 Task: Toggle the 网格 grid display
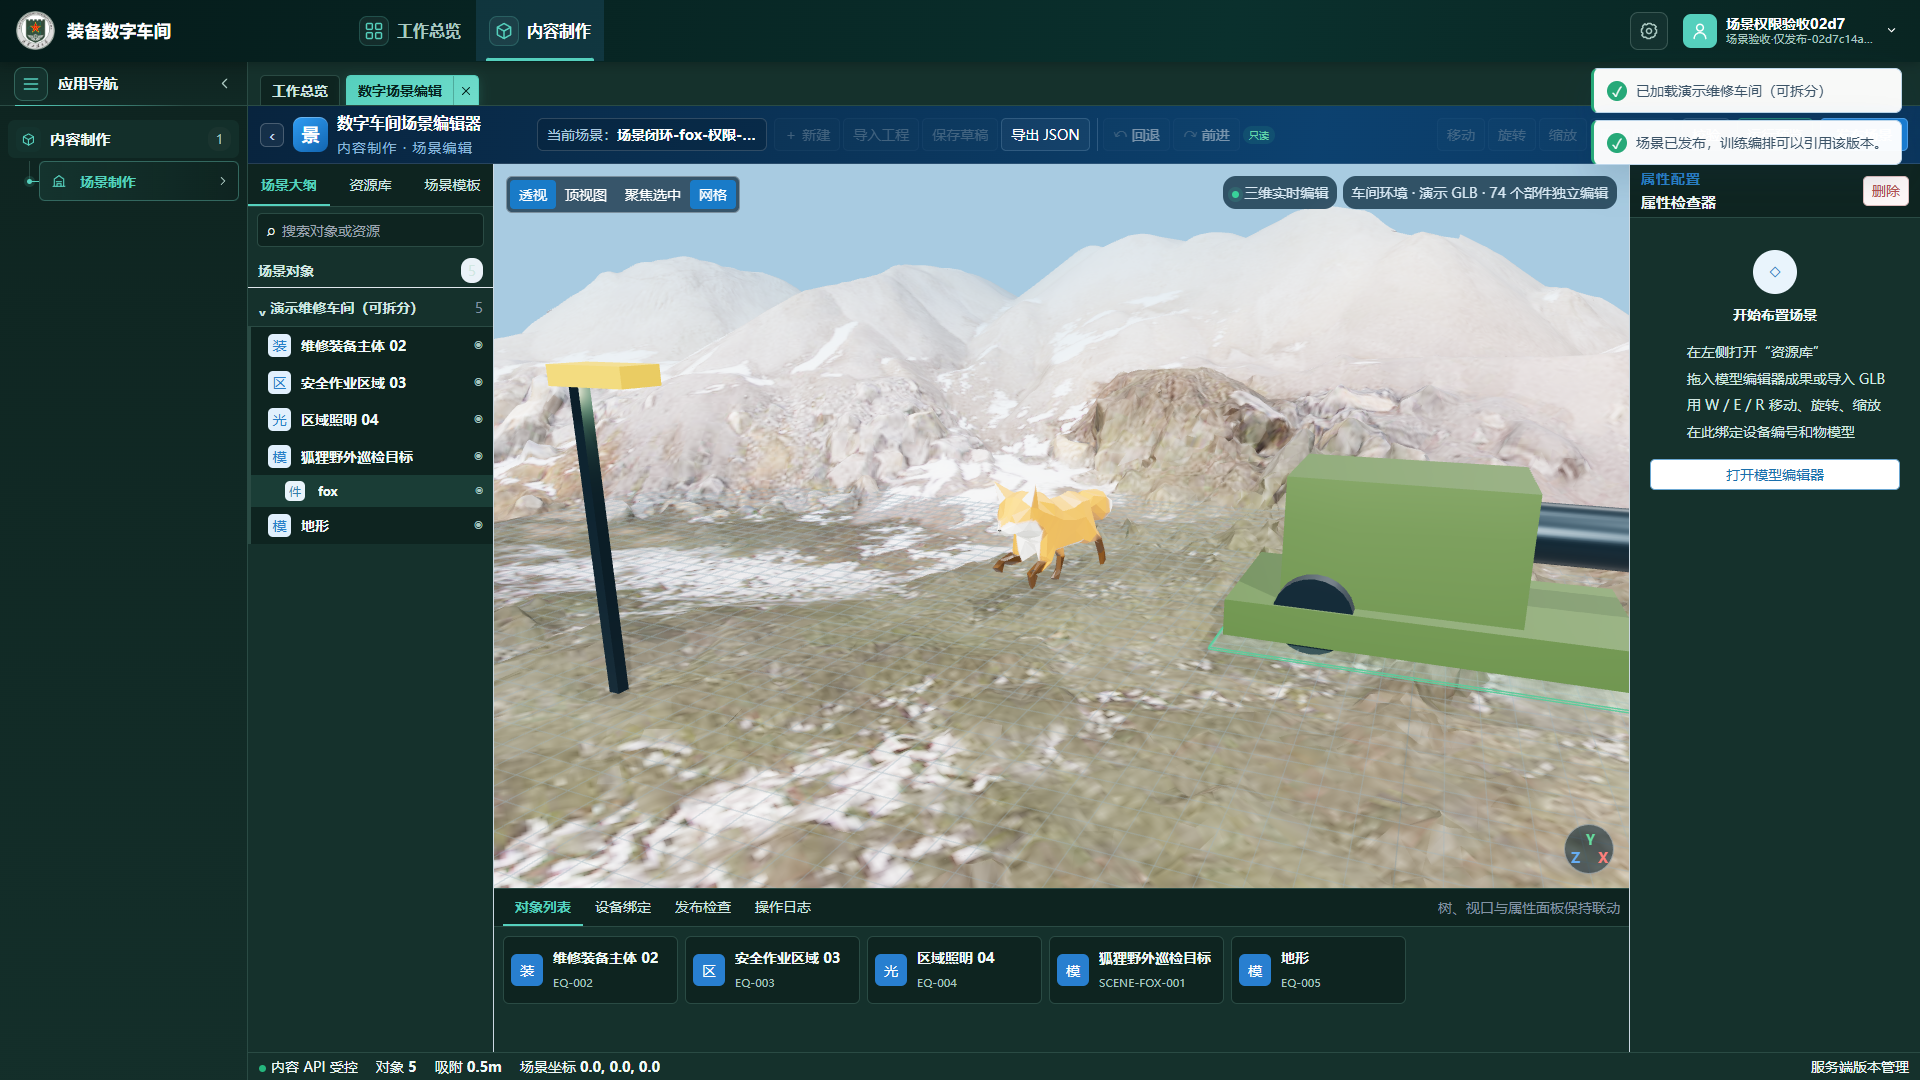[713, 195]
